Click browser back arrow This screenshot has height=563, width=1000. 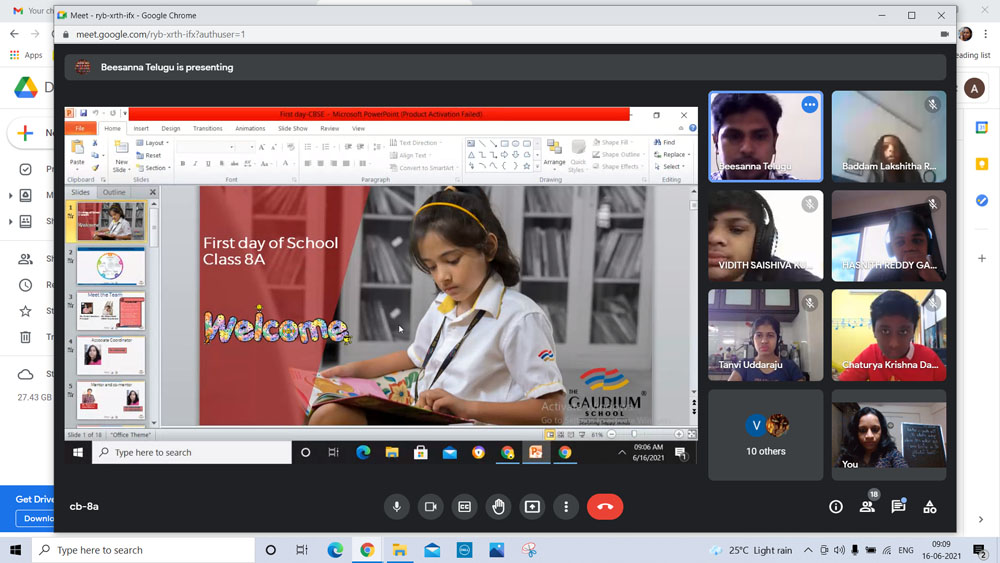pos(15,34)
